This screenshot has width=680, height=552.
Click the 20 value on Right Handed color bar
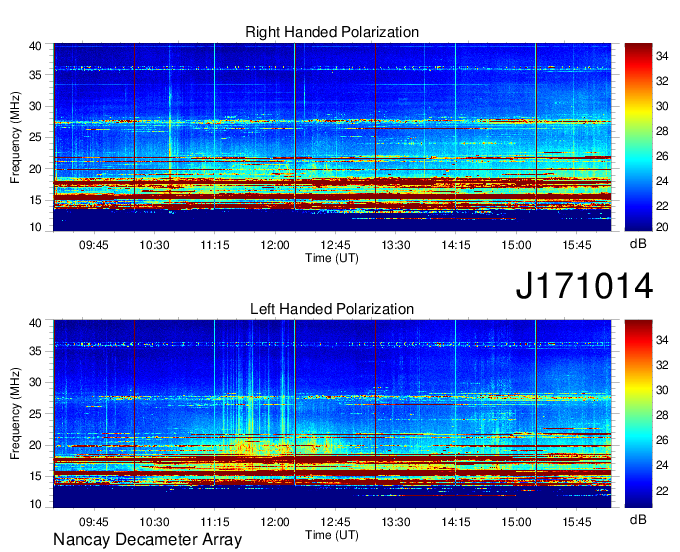click(x=662, y=227)
